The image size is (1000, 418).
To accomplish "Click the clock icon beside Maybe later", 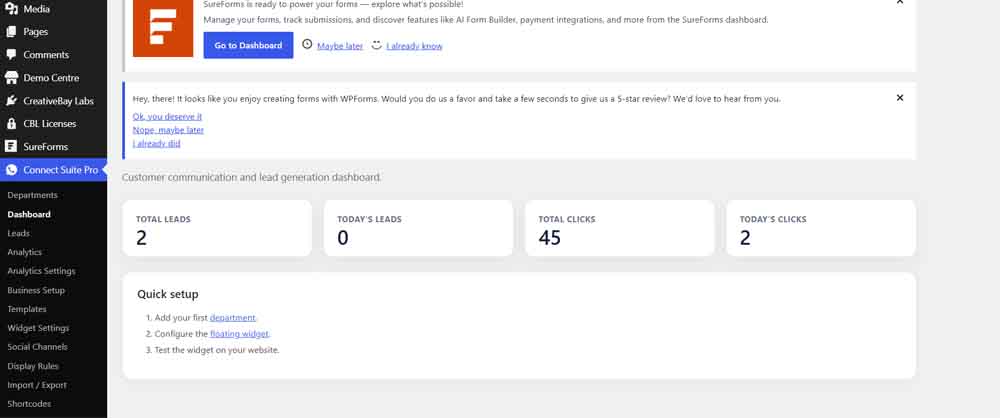I will [307, 45].
